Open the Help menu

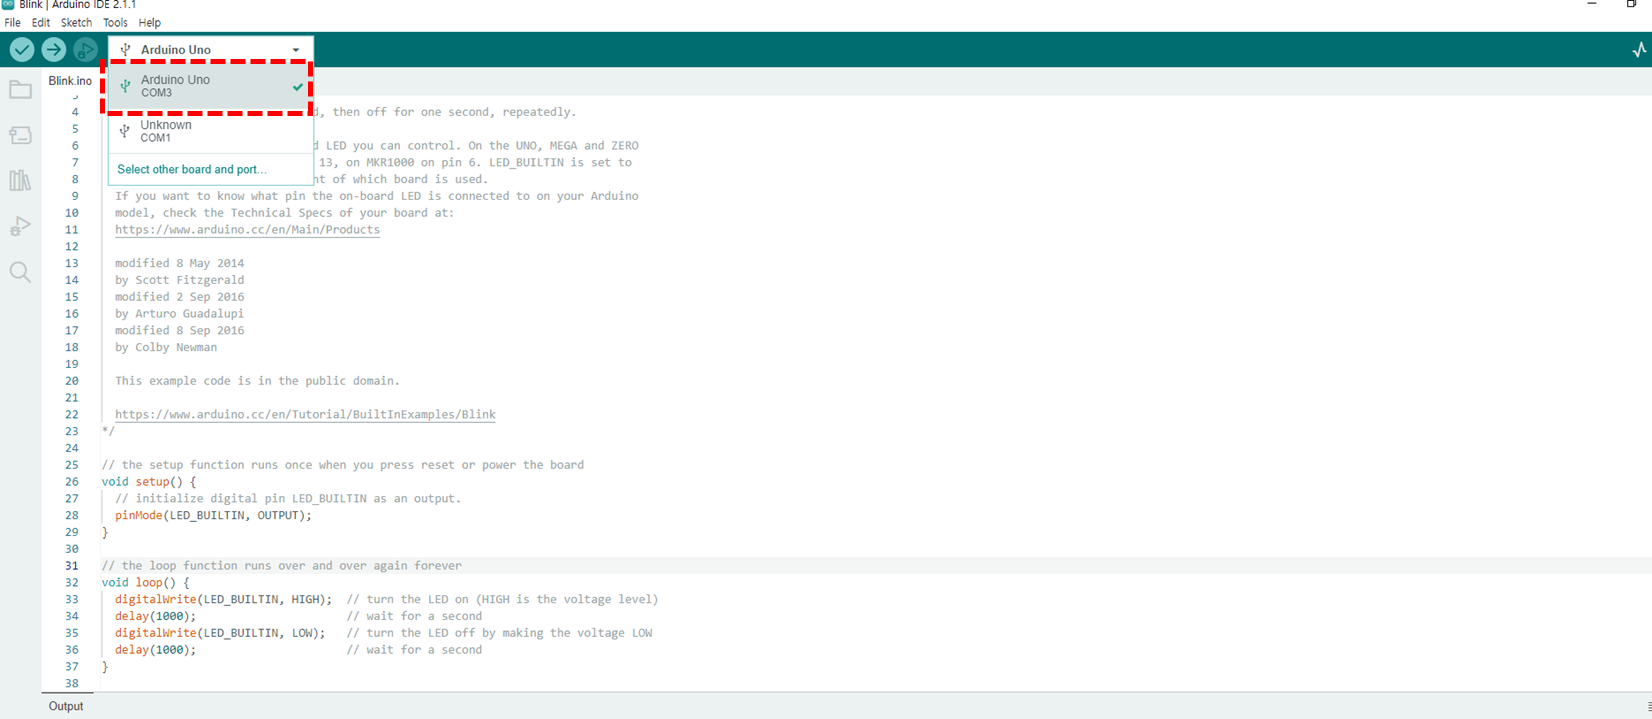[149, 22]
